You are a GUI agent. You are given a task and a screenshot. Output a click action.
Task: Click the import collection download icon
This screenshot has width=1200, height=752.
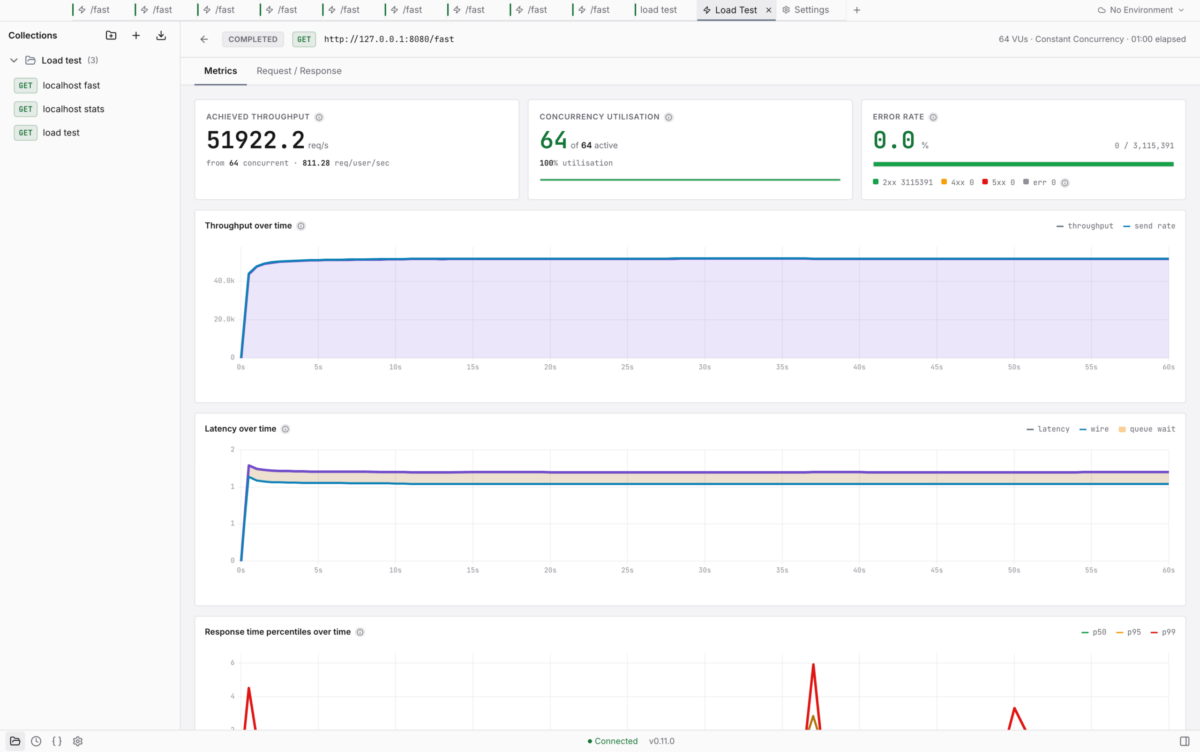pyautogui.click(x=161, y=35)
